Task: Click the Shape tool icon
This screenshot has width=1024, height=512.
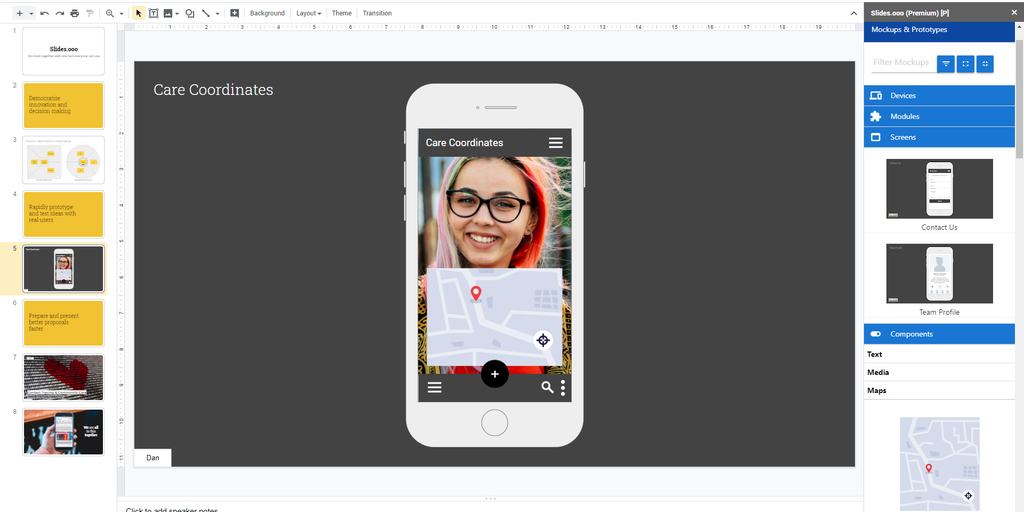Action: tap(189, 13)
